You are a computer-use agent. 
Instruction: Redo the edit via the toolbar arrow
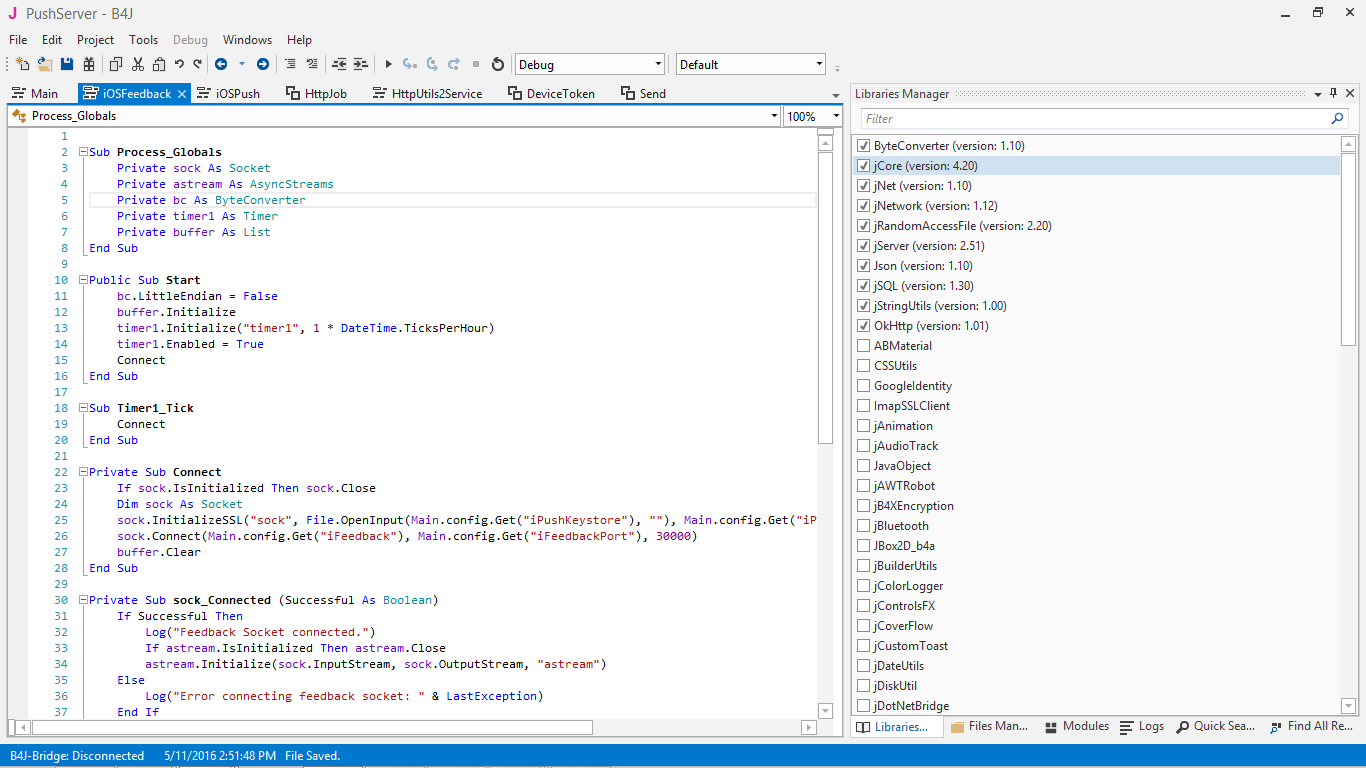tap(197, 64)
